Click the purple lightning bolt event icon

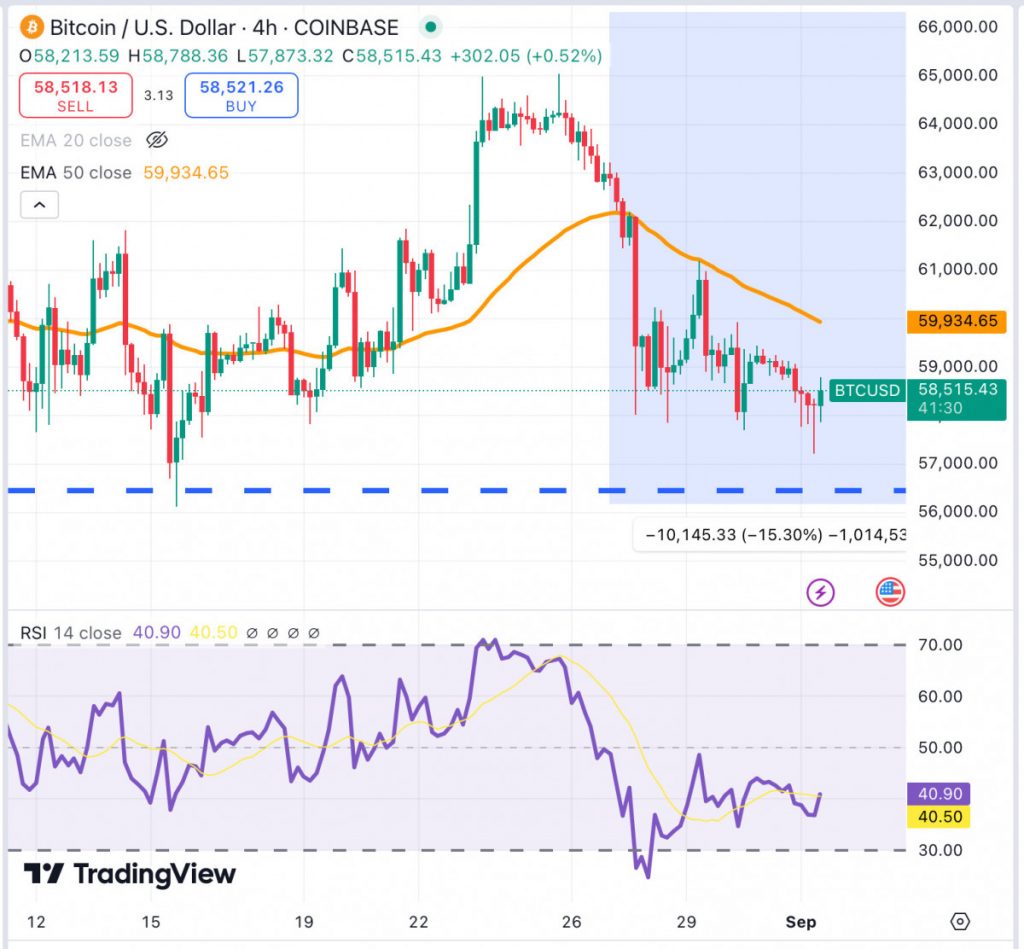tap(820, 592)
